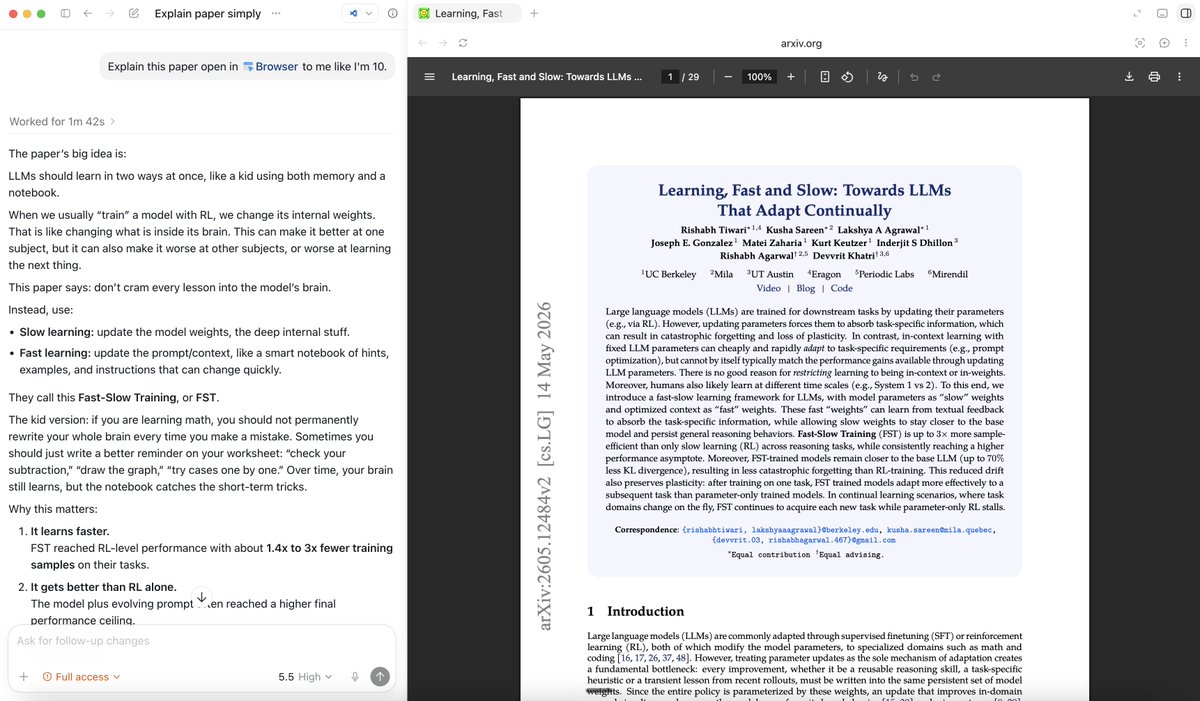Screen dimensions: 1200x701
Task: Open the Code link in the paper
Action: click(842, 288)
